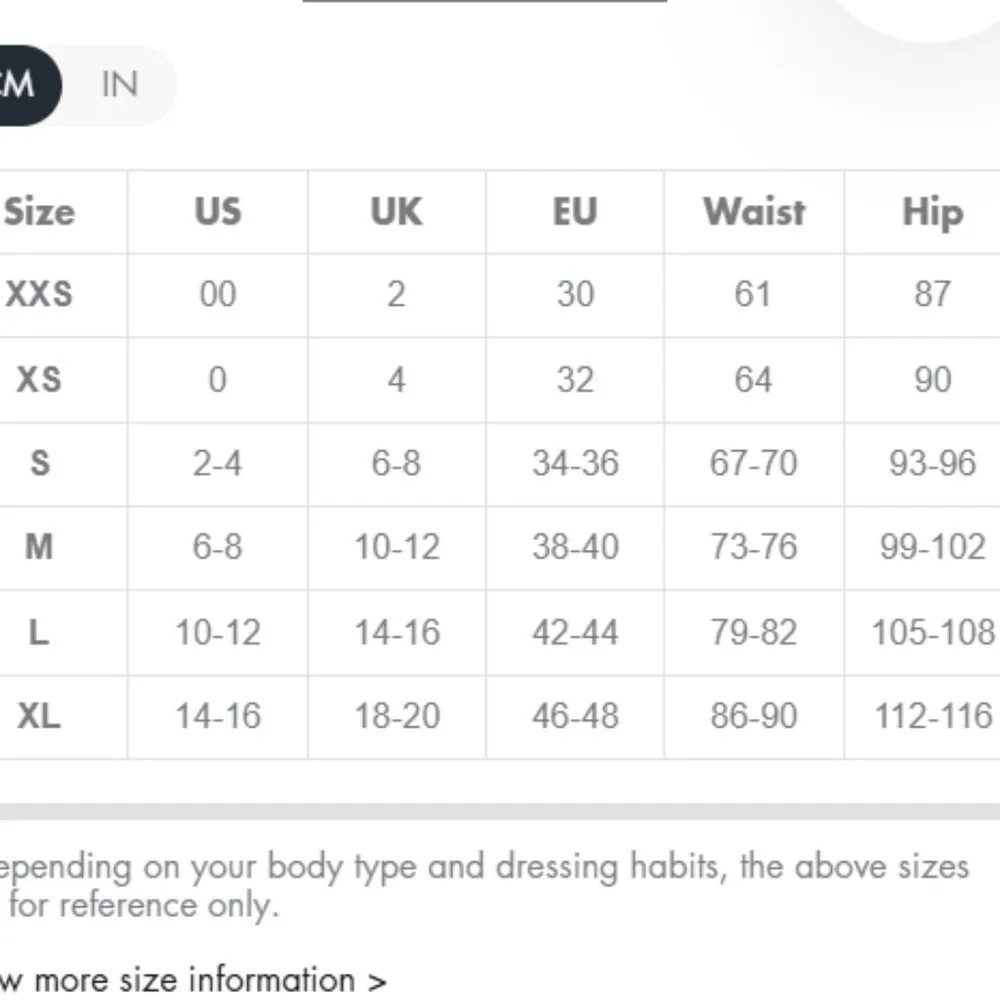Click the US column header
This screenshot has width=1000, height=1000.
217,212
